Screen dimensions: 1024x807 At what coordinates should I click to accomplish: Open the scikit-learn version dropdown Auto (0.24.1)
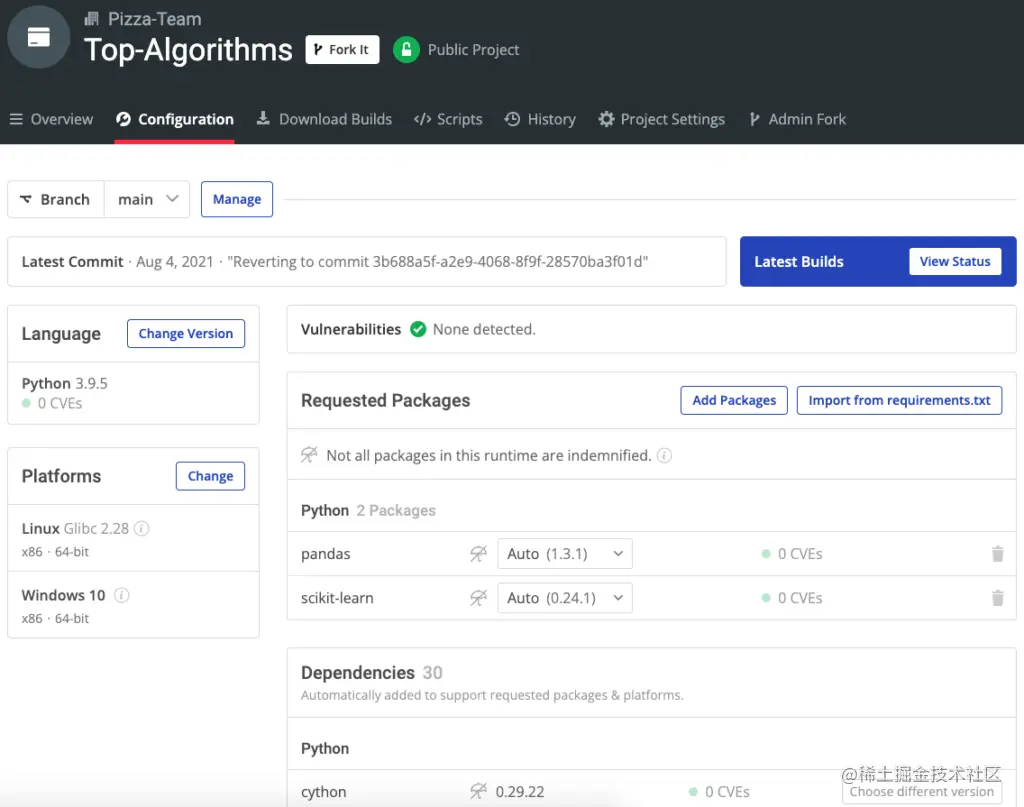[565, 597]
